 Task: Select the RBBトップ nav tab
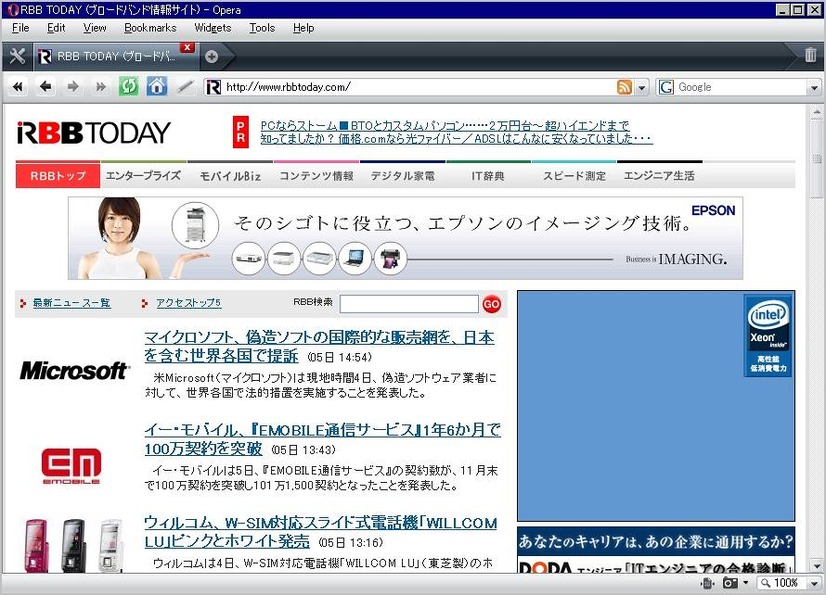coord(58,175)
